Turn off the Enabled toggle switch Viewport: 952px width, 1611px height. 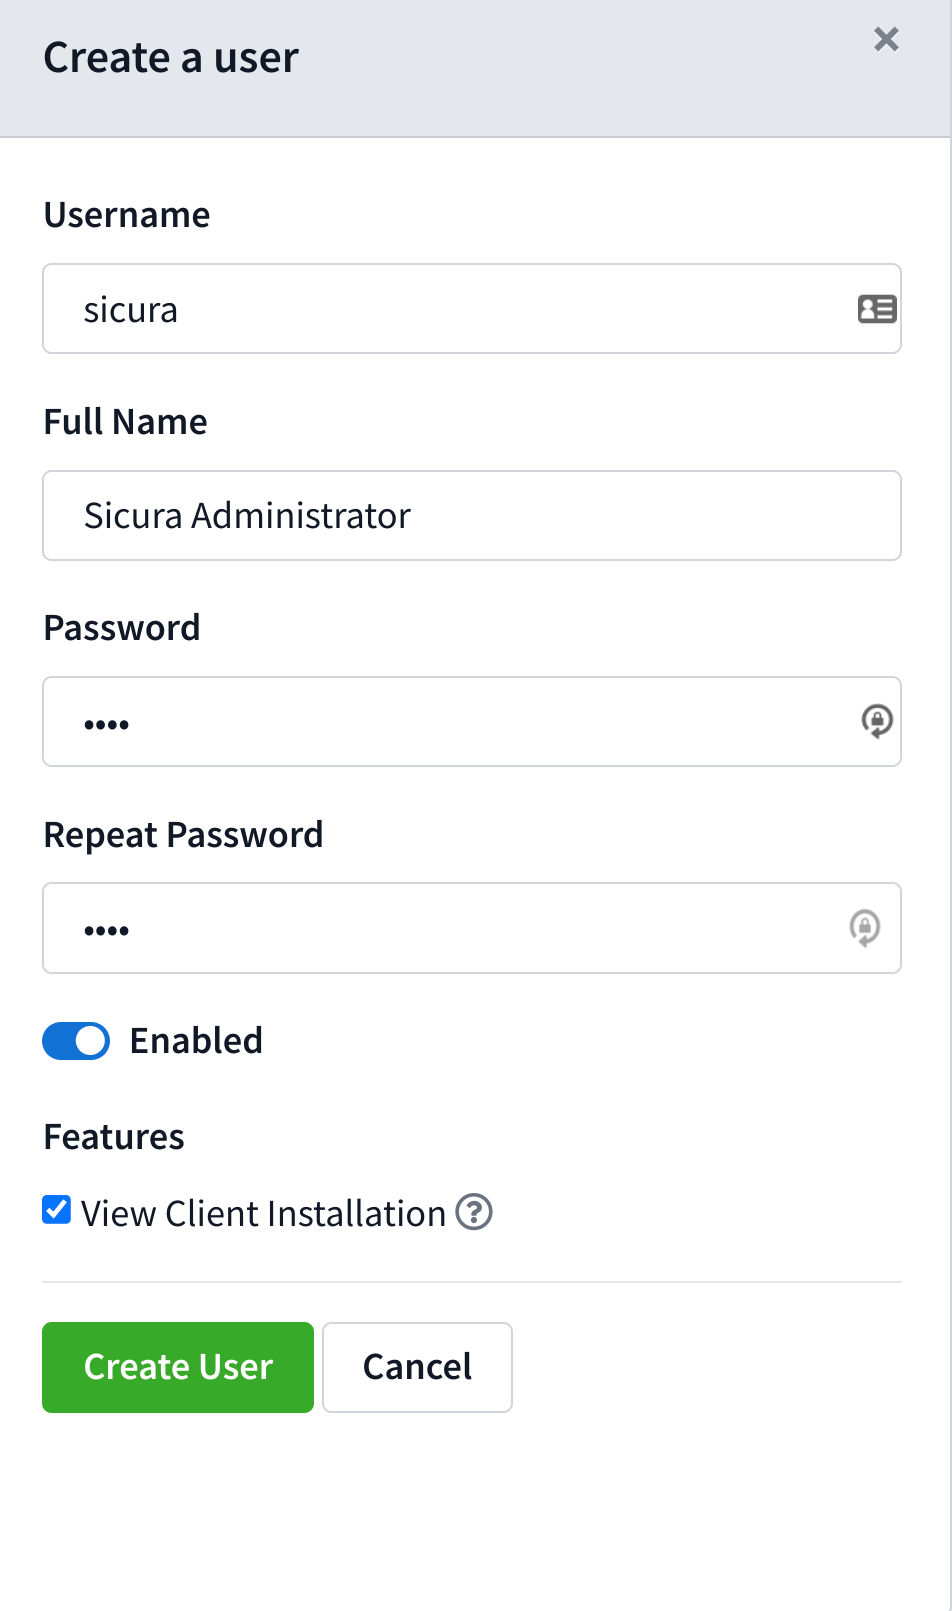pos(76,1041)
